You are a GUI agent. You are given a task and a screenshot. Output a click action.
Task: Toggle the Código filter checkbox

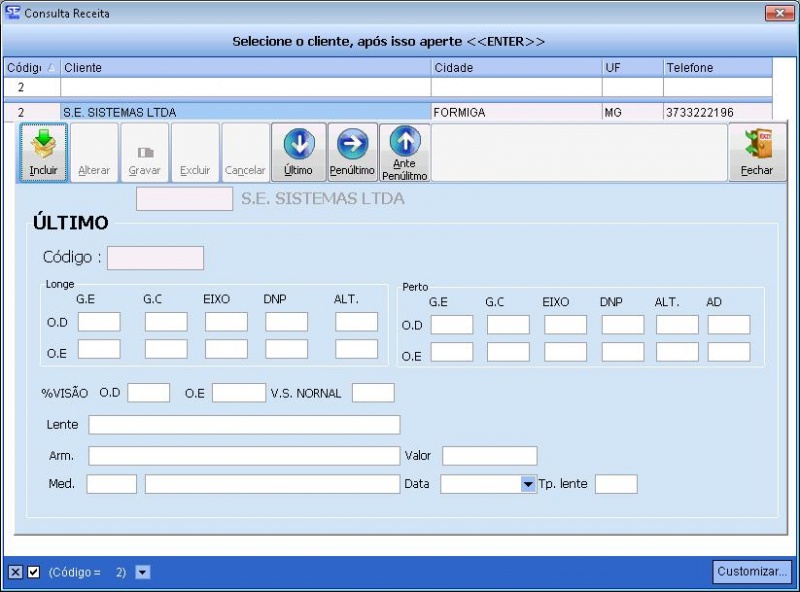(33, 572)
